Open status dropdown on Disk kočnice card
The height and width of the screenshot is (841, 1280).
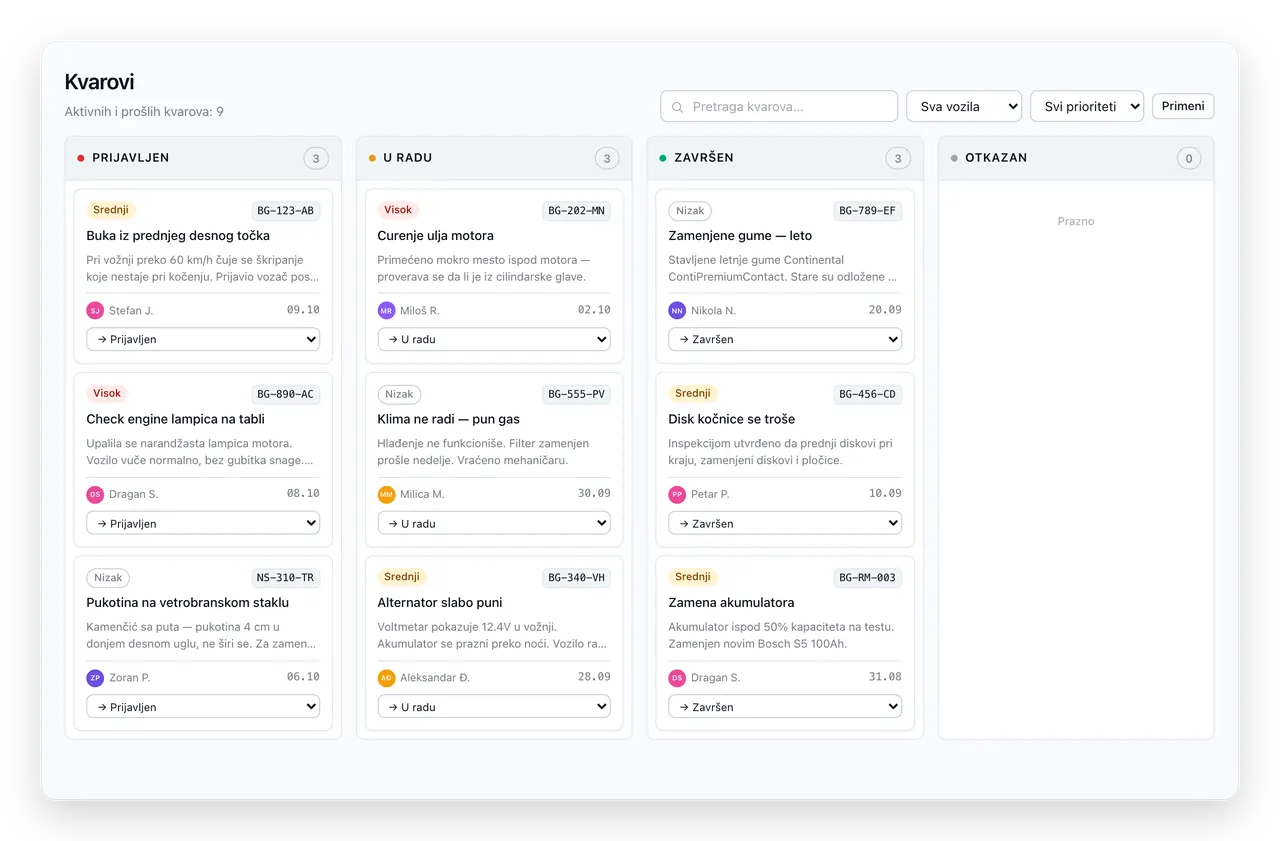[785, 523]
